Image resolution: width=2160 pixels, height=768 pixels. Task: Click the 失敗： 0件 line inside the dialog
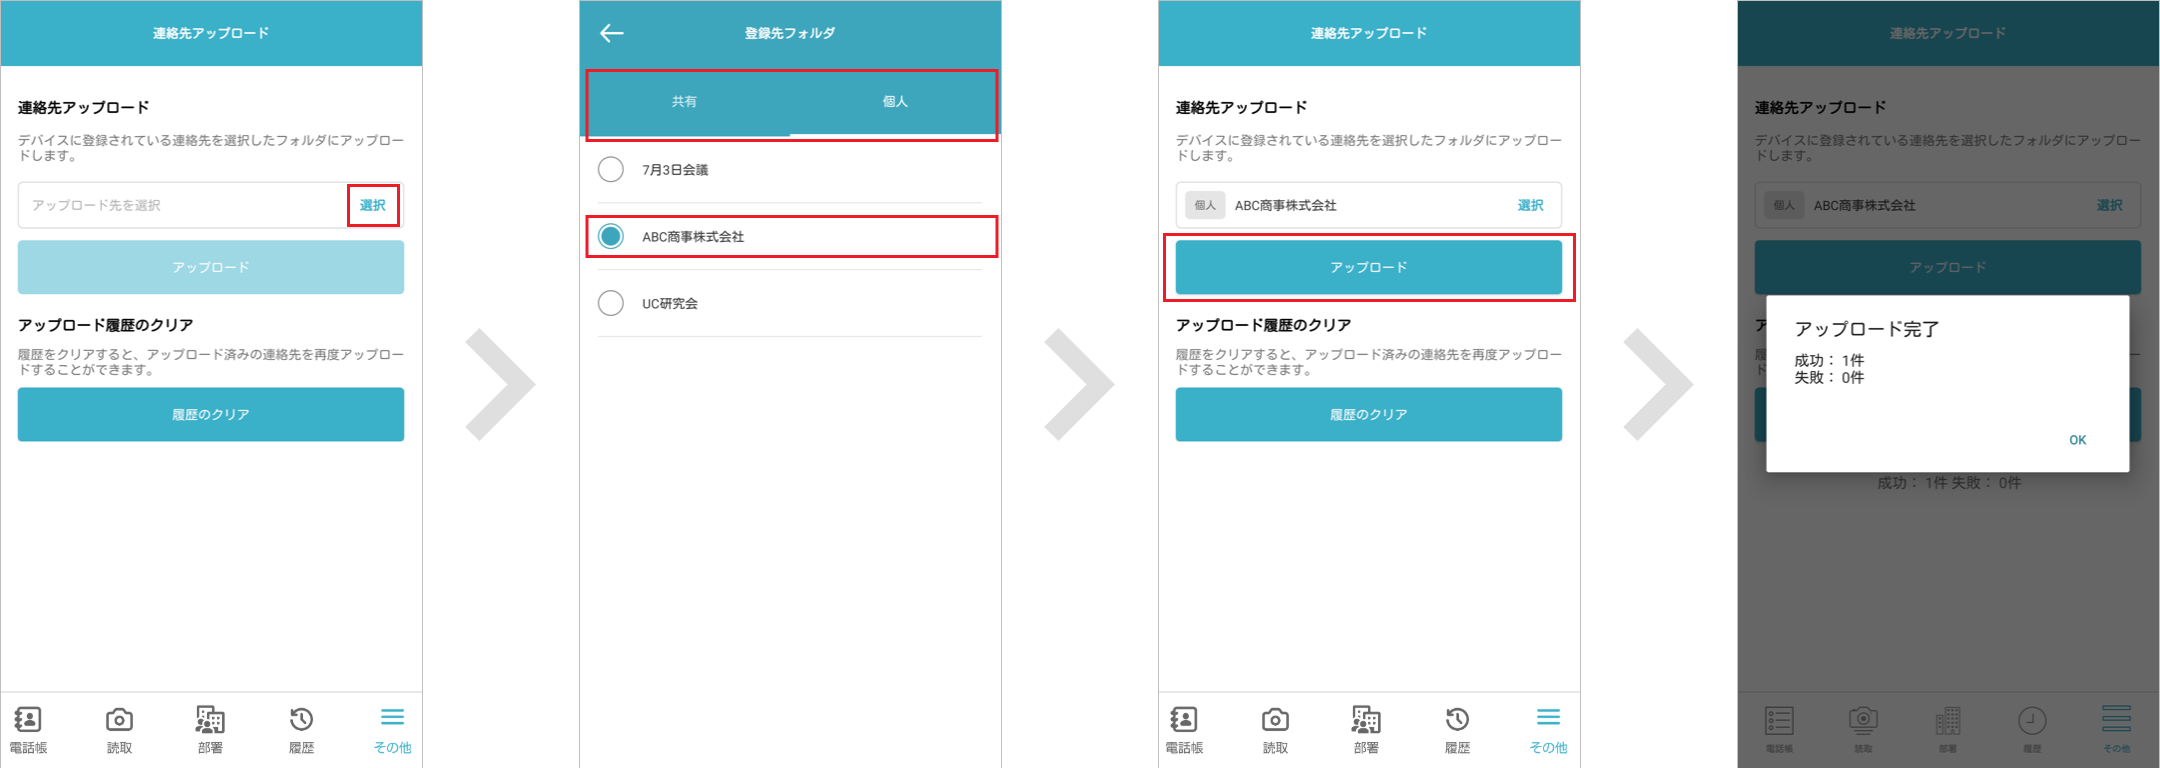point(1829,378)
